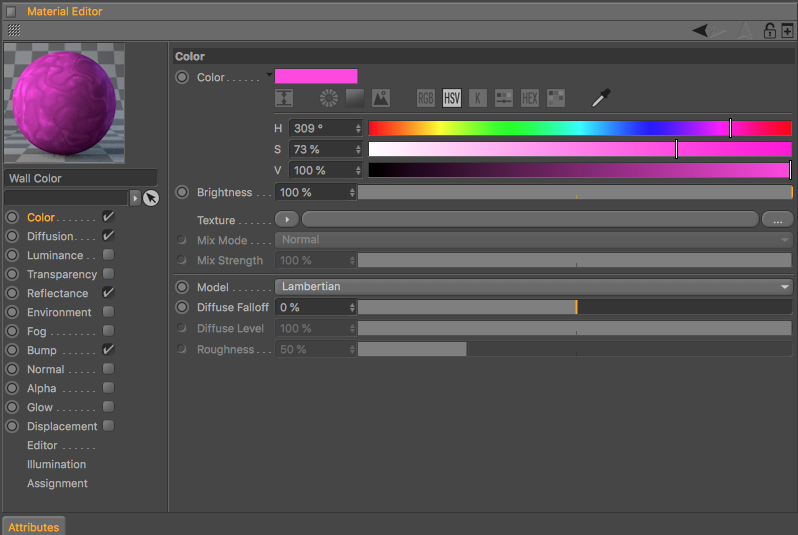
Task: Open the Model Lambertian dropdown
Action: (534, 287)
